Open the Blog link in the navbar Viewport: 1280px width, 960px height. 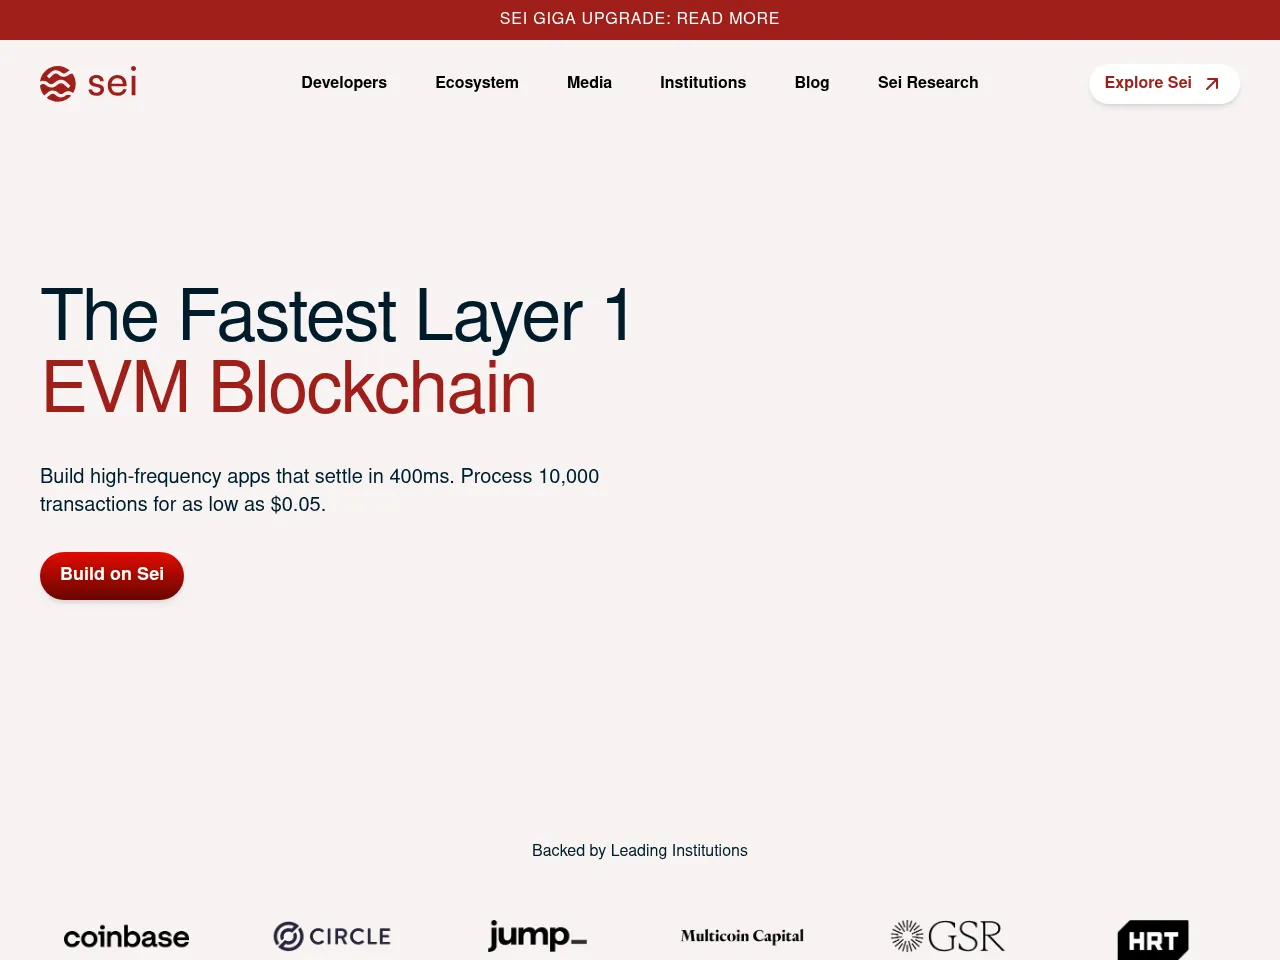coord(812,83)
